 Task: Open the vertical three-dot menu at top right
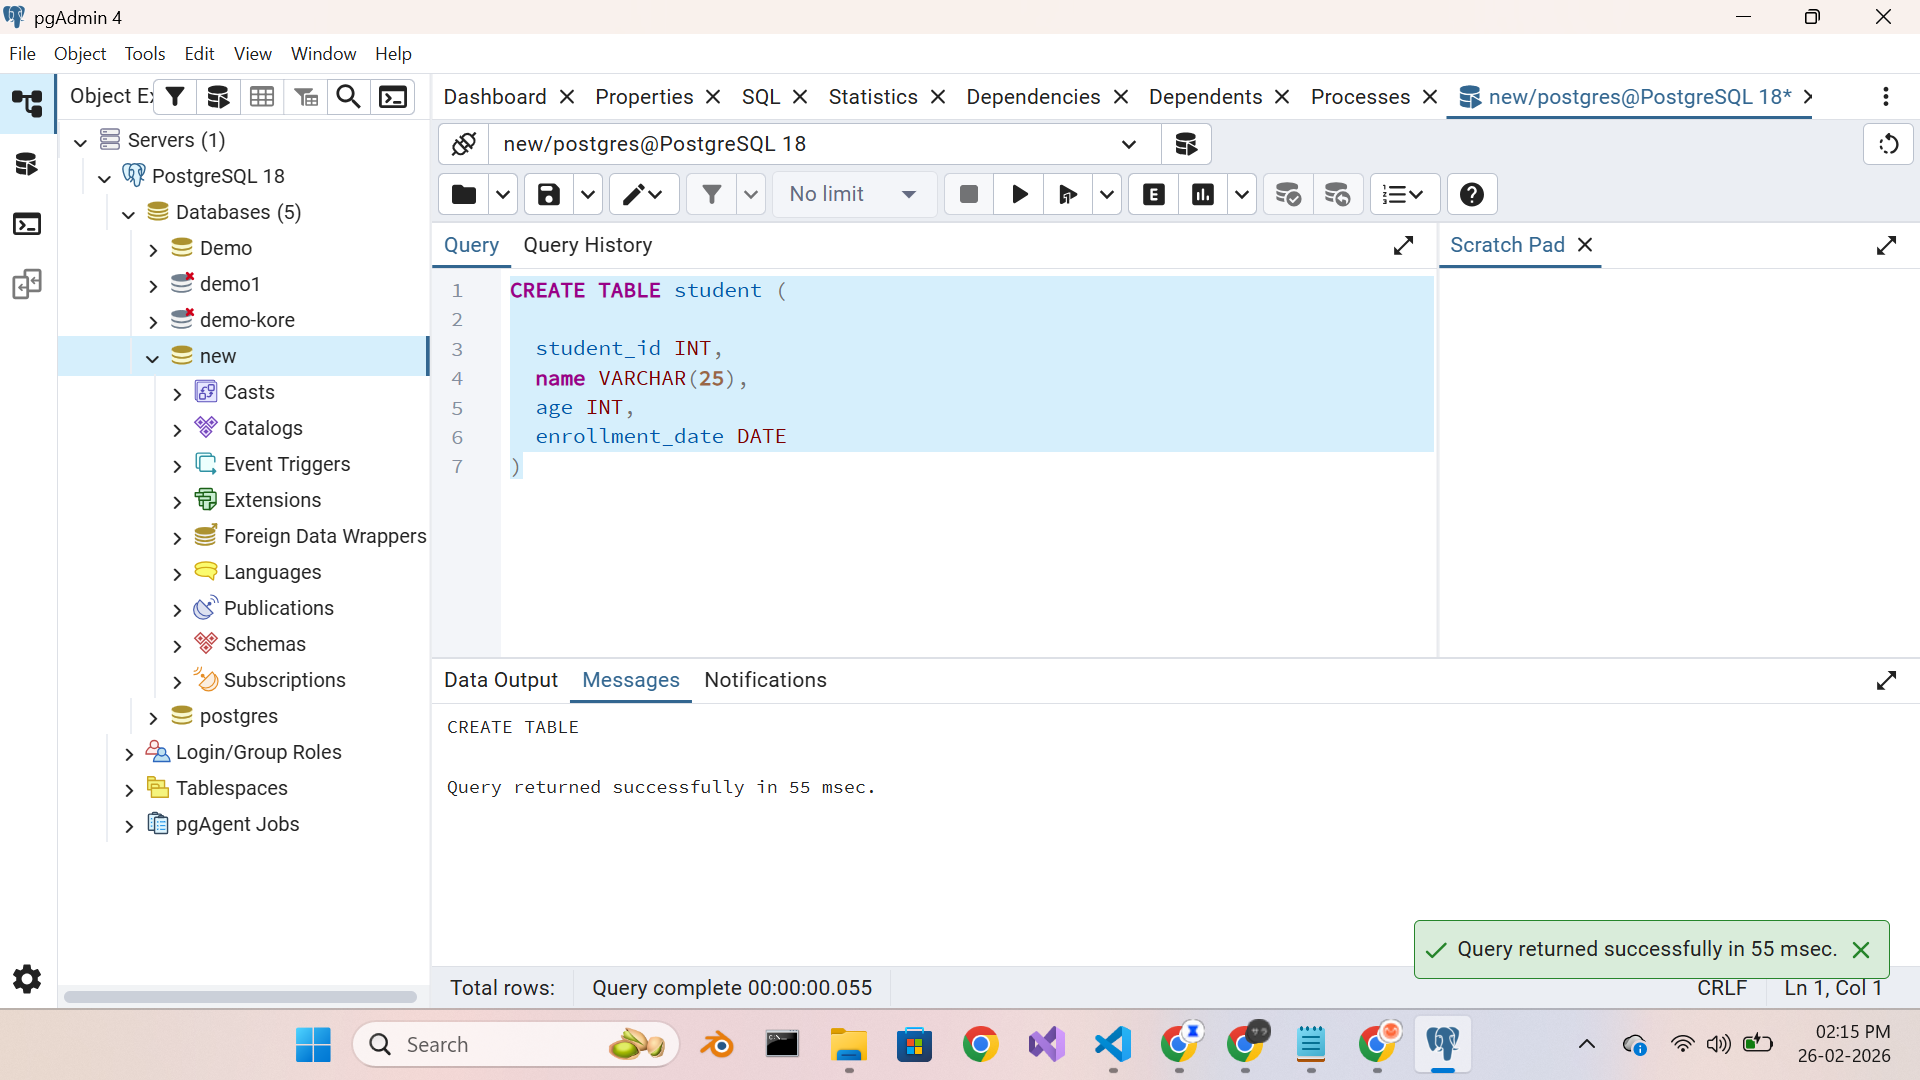1885,96
